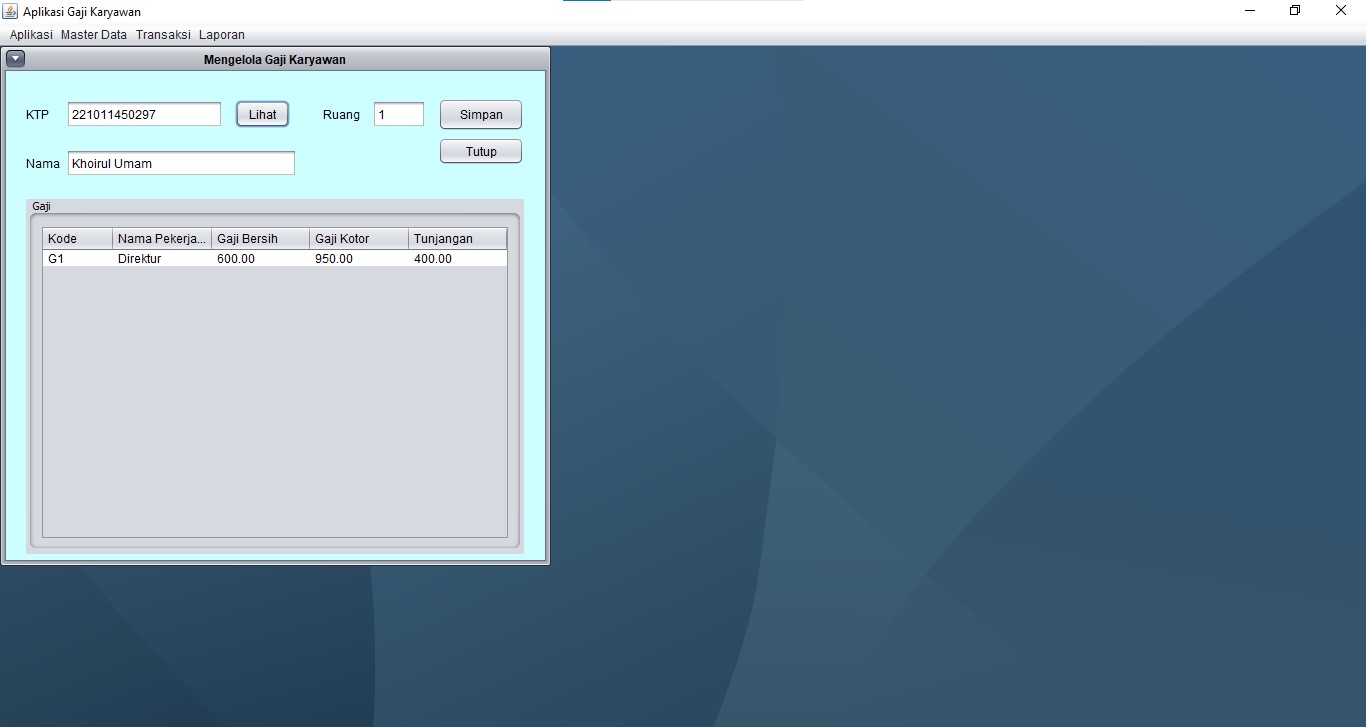Viewport: 1366px width, 727px height.
Task: Close the Aplikasi Gaji Karyawan window
Action: coord(1341,11)
